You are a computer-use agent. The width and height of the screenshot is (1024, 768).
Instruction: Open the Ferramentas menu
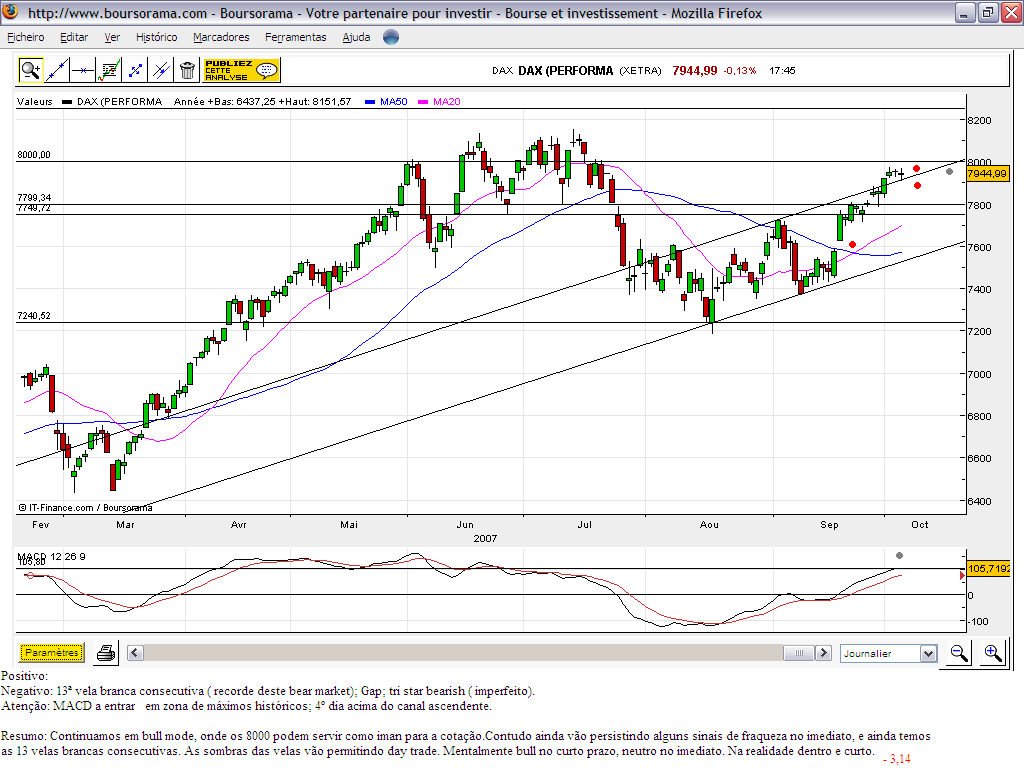pos(296,37)
